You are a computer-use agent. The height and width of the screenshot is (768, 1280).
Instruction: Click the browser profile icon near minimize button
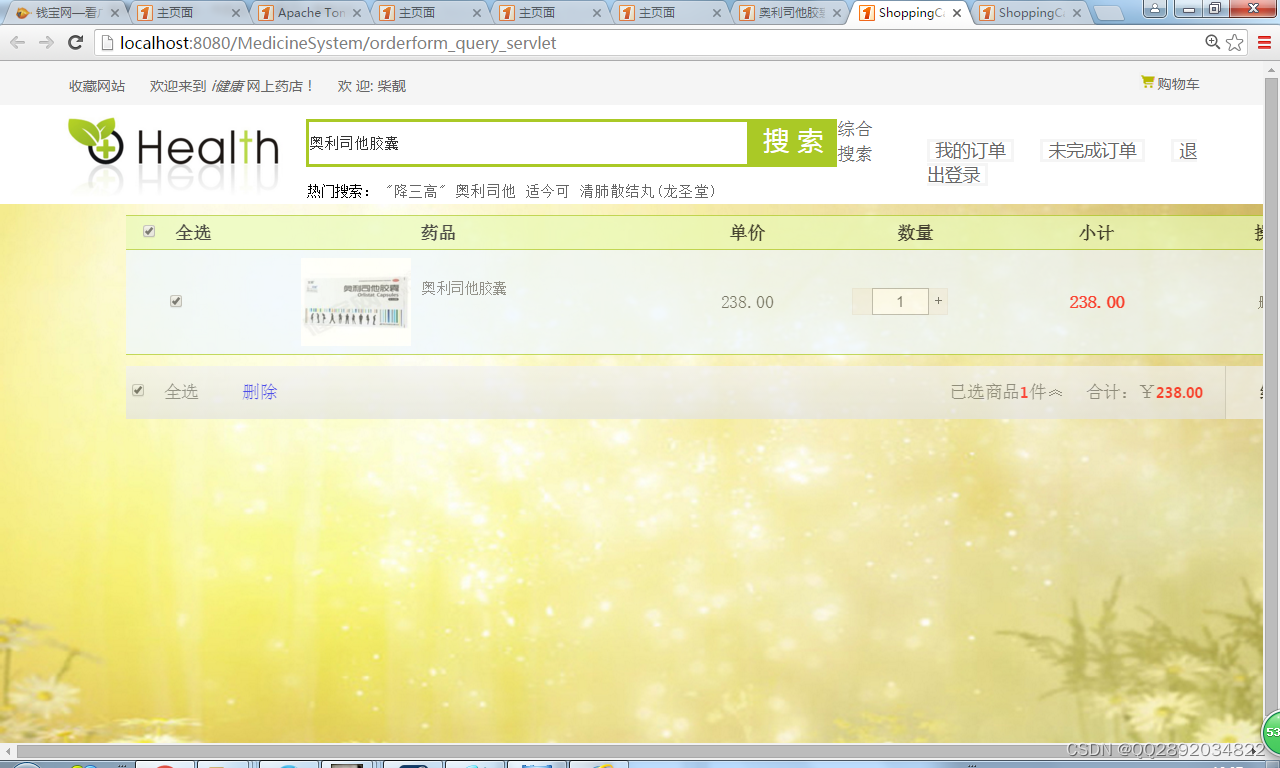point(1155,8)
